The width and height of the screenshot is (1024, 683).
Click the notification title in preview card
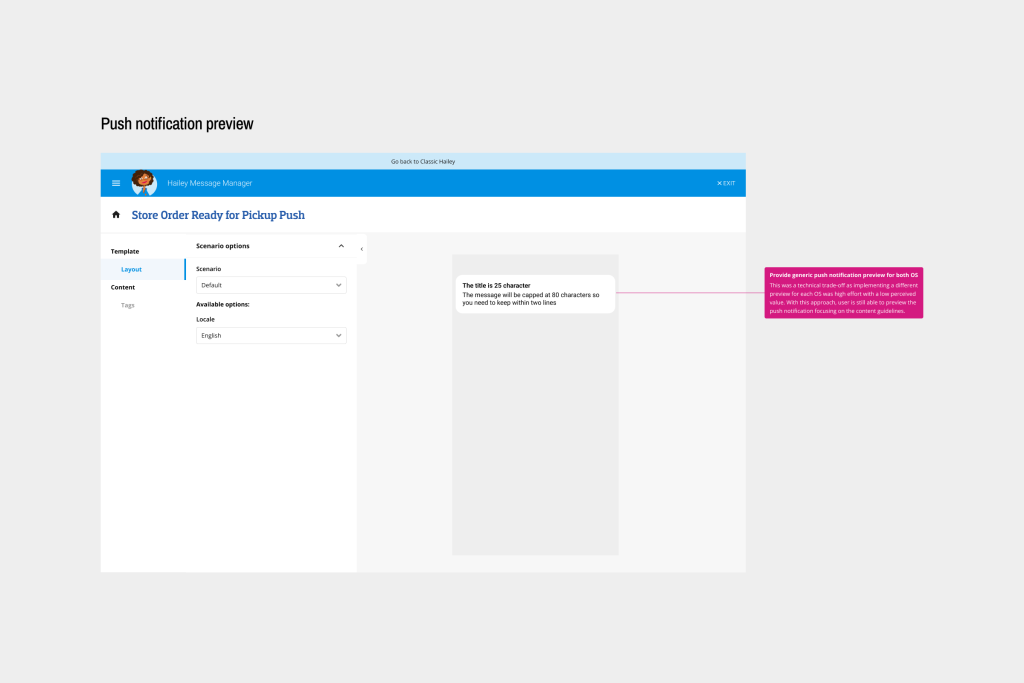(496, 285)
